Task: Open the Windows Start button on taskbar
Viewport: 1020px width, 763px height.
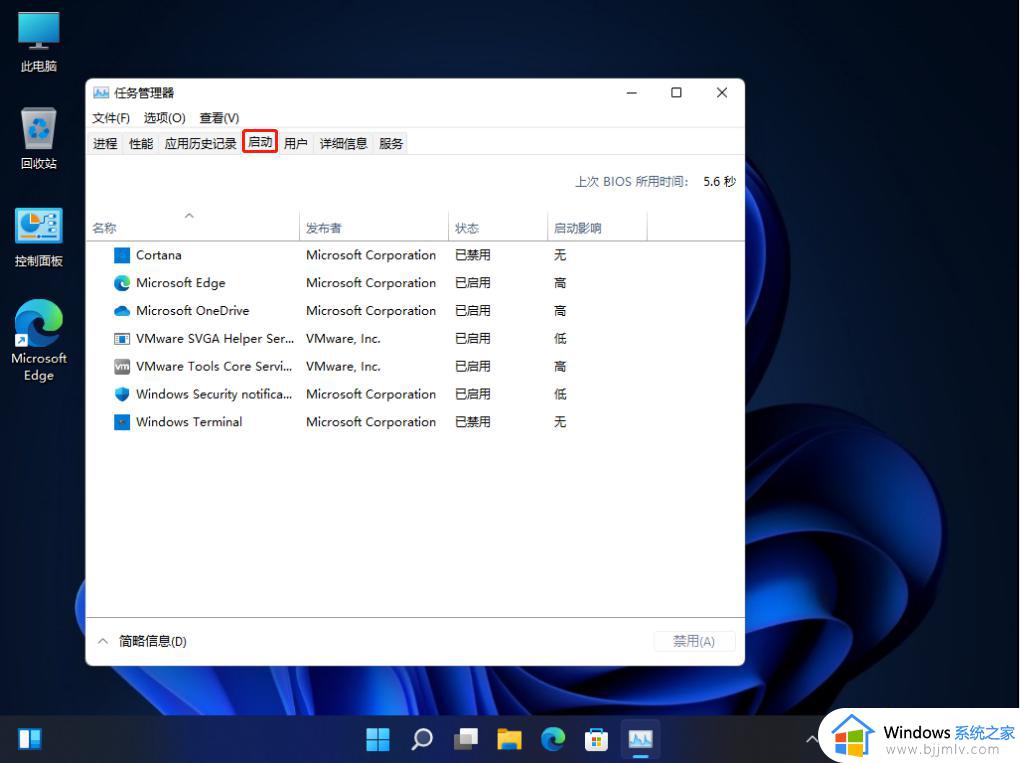Action: pyautogui.click(x=377, y=739)
